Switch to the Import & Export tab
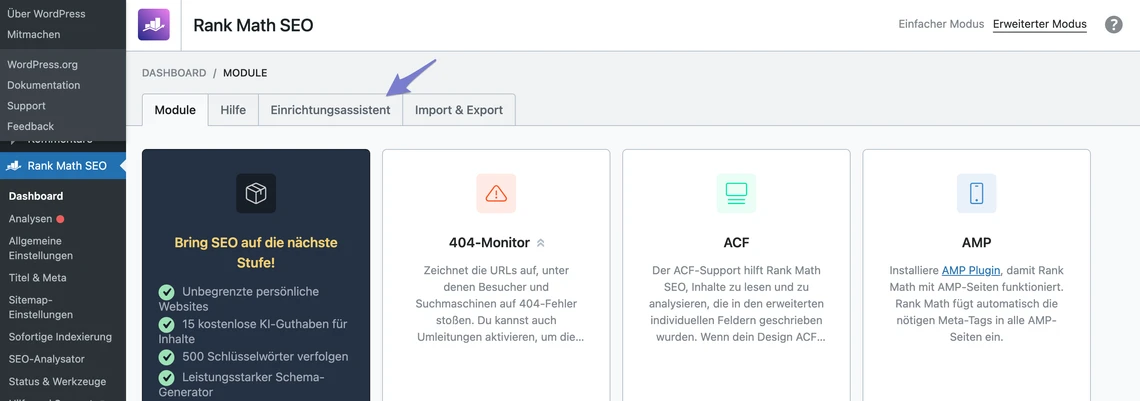 tap(458, 110)
